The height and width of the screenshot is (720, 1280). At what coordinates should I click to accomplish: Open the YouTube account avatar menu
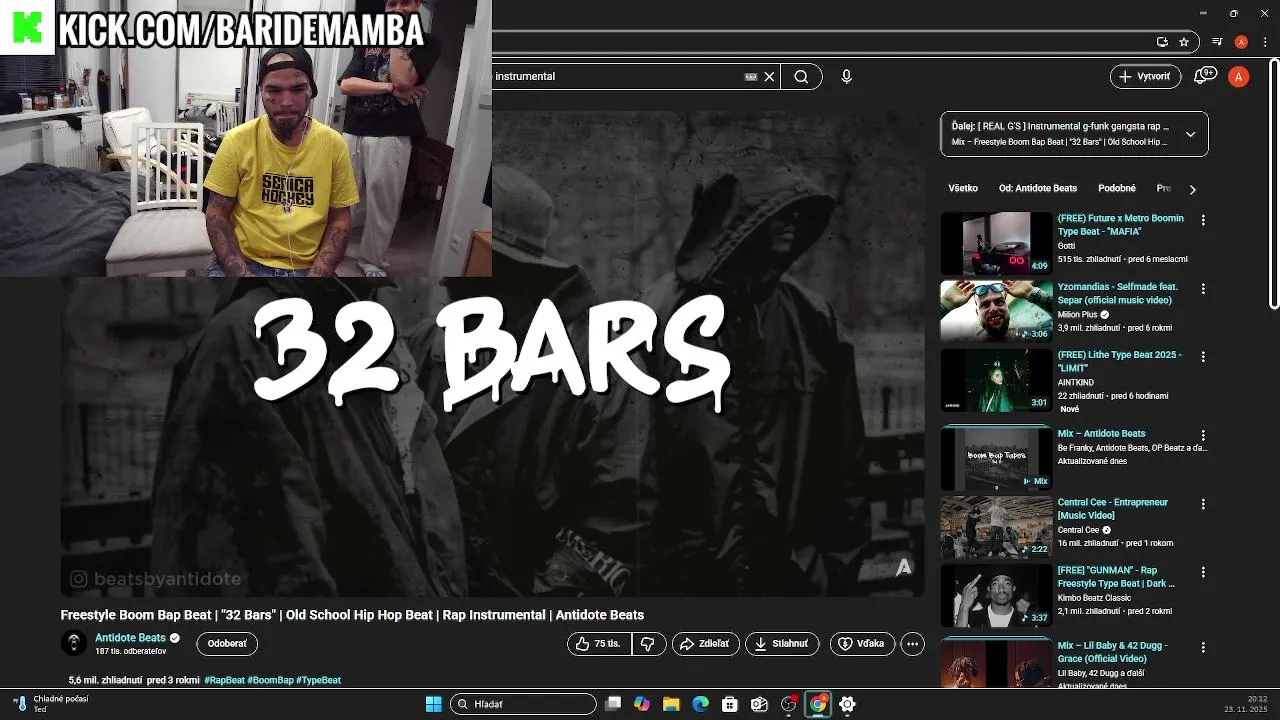pyautogui.click(x=1239, y=76)
